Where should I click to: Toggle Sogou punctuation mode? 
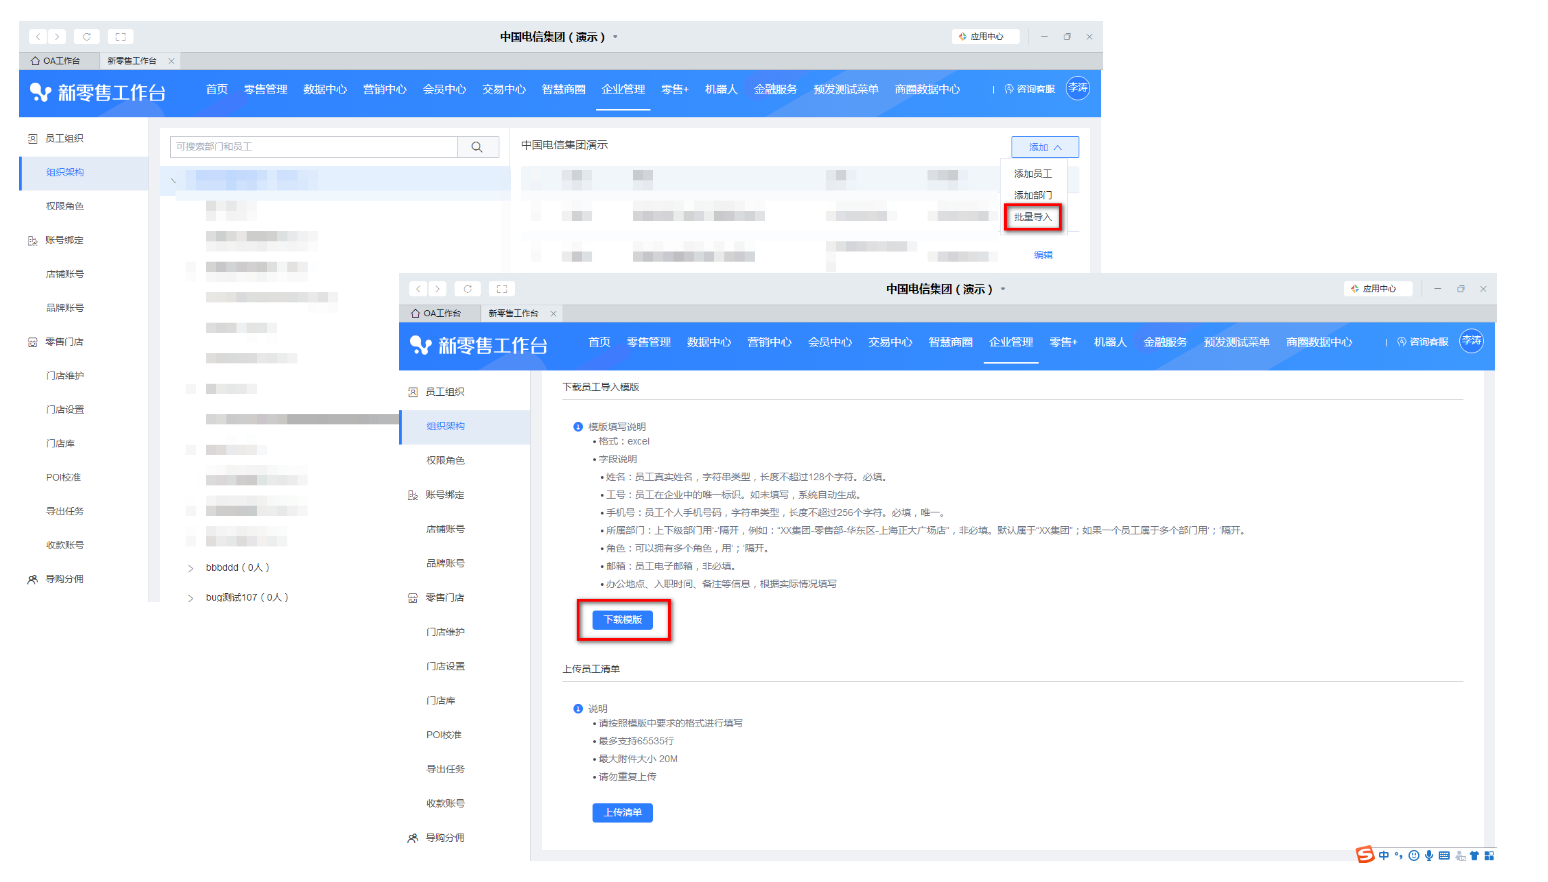pos(1399,856)
